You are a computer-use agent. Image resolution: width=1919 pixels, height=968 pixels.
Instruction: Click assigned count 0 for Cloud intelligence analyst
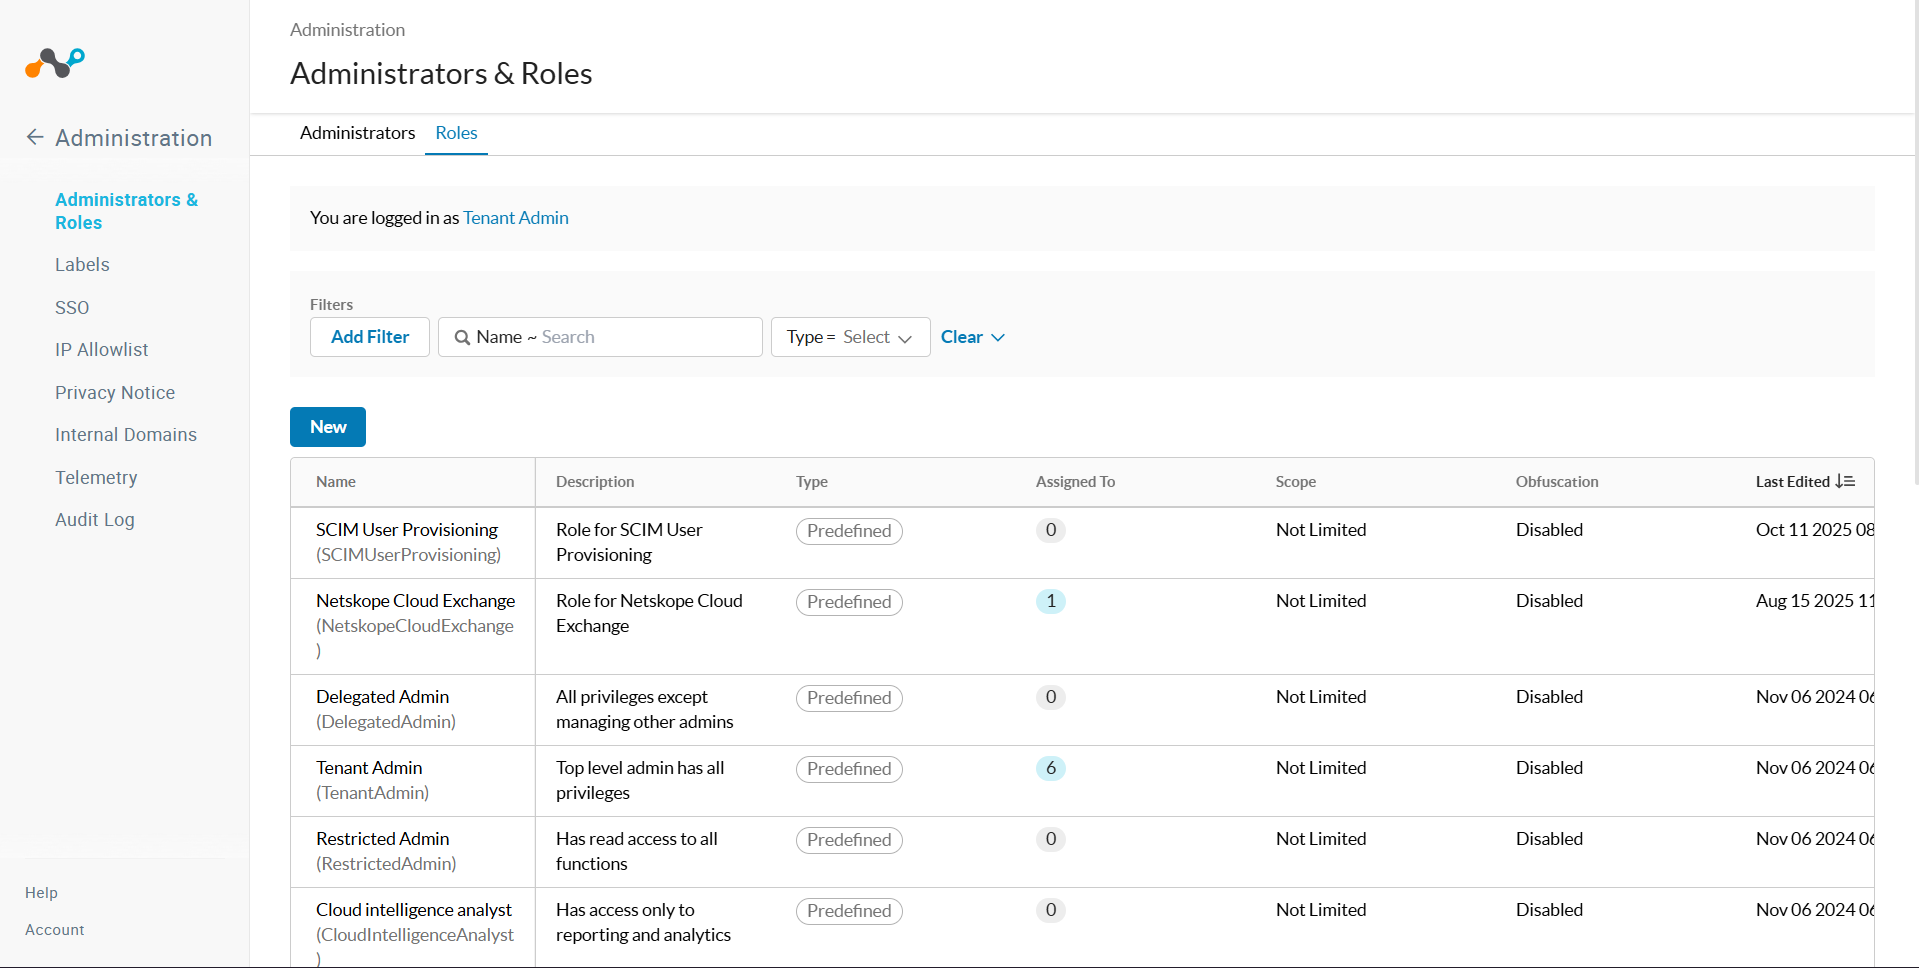[1051, 910]
